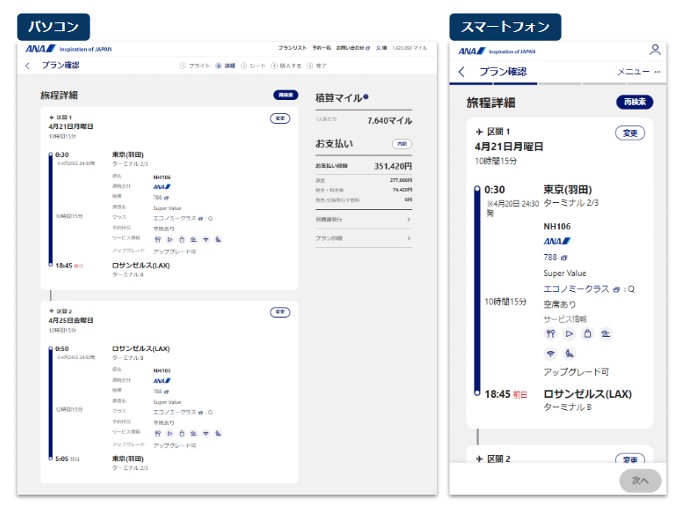Click the video entertainment icon in PC 区間2
690x512 pixels.
click(170, 434)
